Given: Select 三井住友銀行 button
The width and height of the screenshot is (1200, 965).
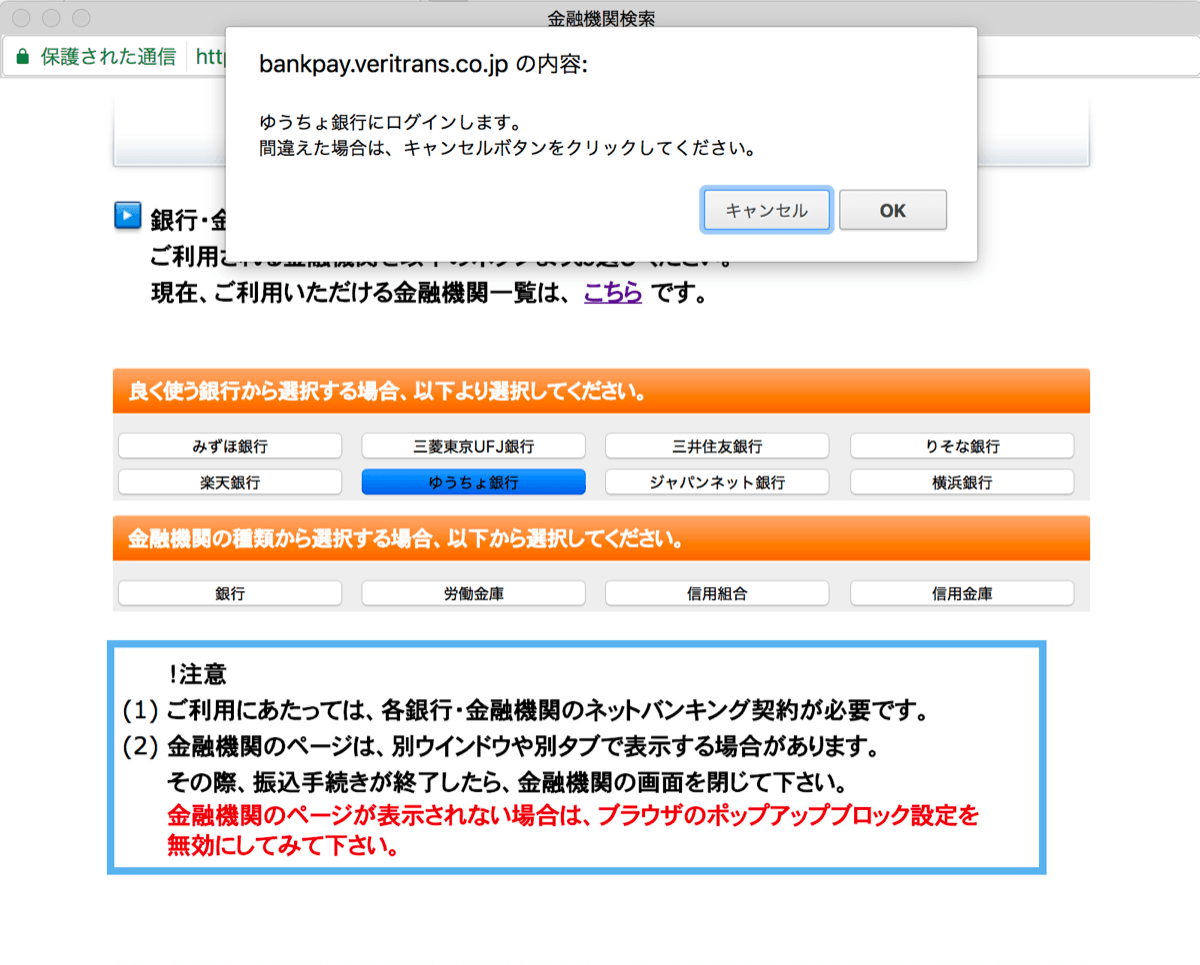Looking at the screenshot, I should (x=717, y=446).
